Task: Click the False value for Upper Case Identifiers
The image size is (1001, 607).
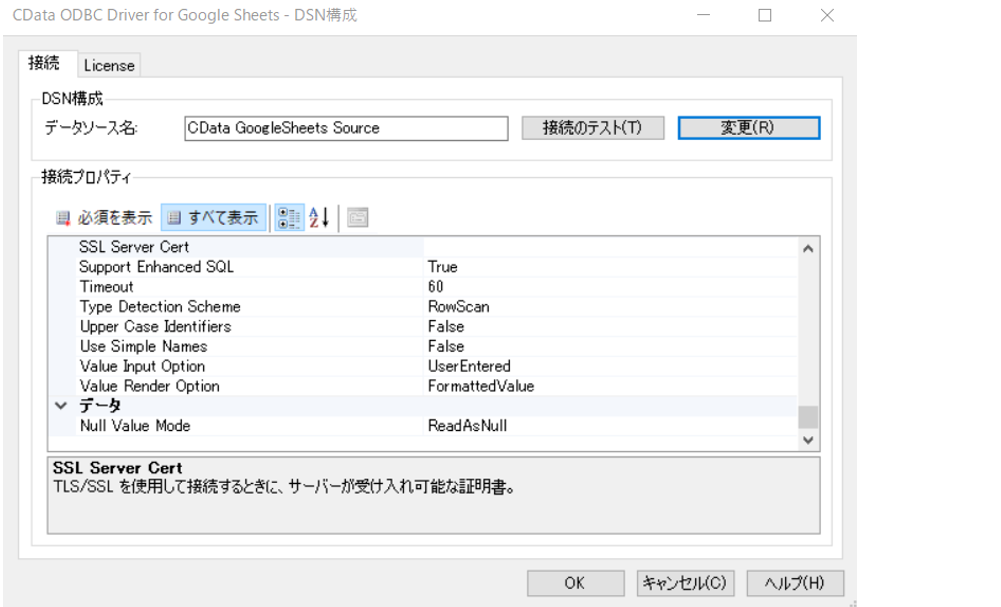Action: [446, 326]
